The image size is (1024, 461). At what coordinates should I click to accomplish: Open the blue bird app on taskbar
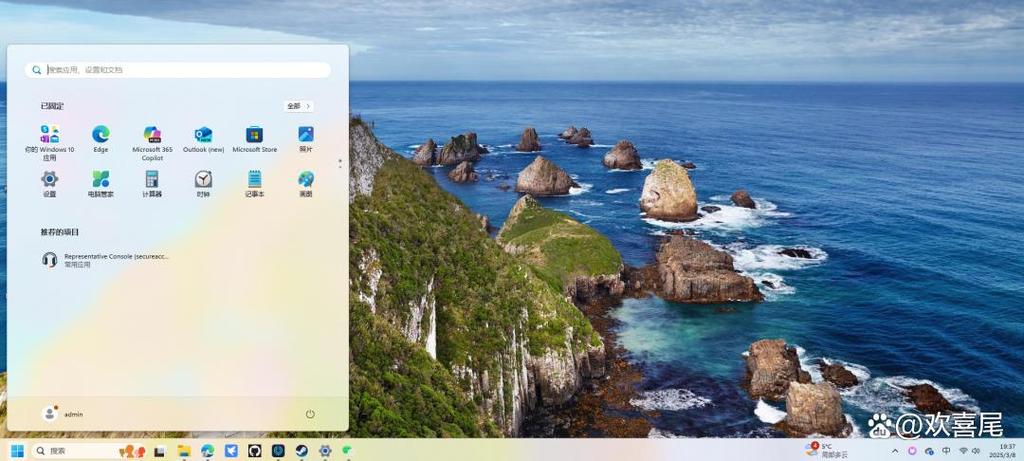tap(231, 451)
